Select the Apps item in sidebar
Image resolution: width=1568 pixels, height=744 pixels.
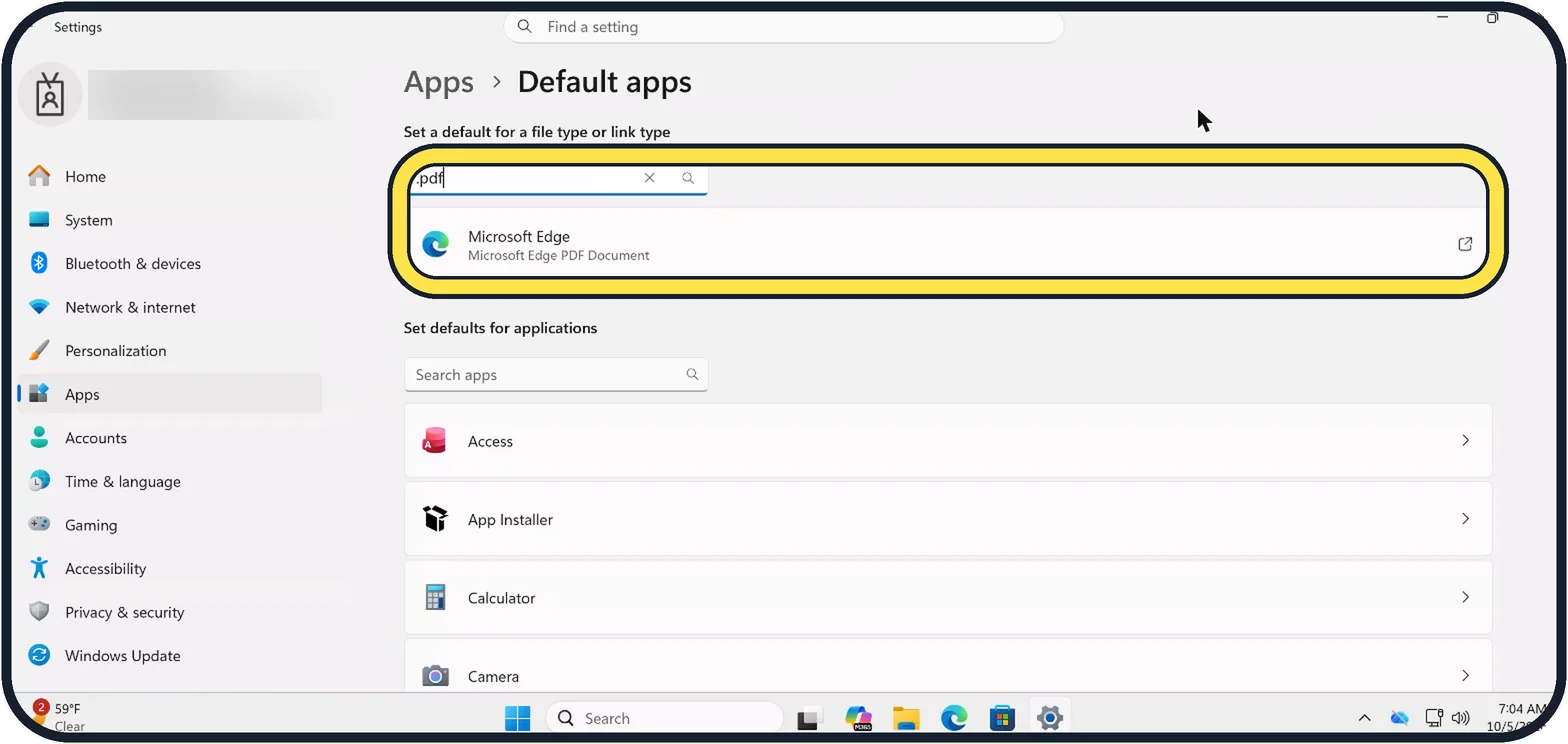click(170, 394)
